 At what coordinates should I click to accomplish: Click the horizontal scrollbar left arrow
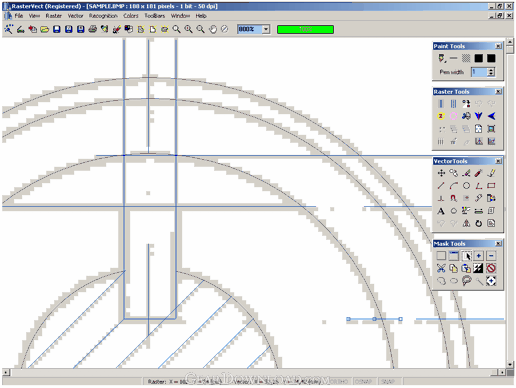tap(5, 372)
